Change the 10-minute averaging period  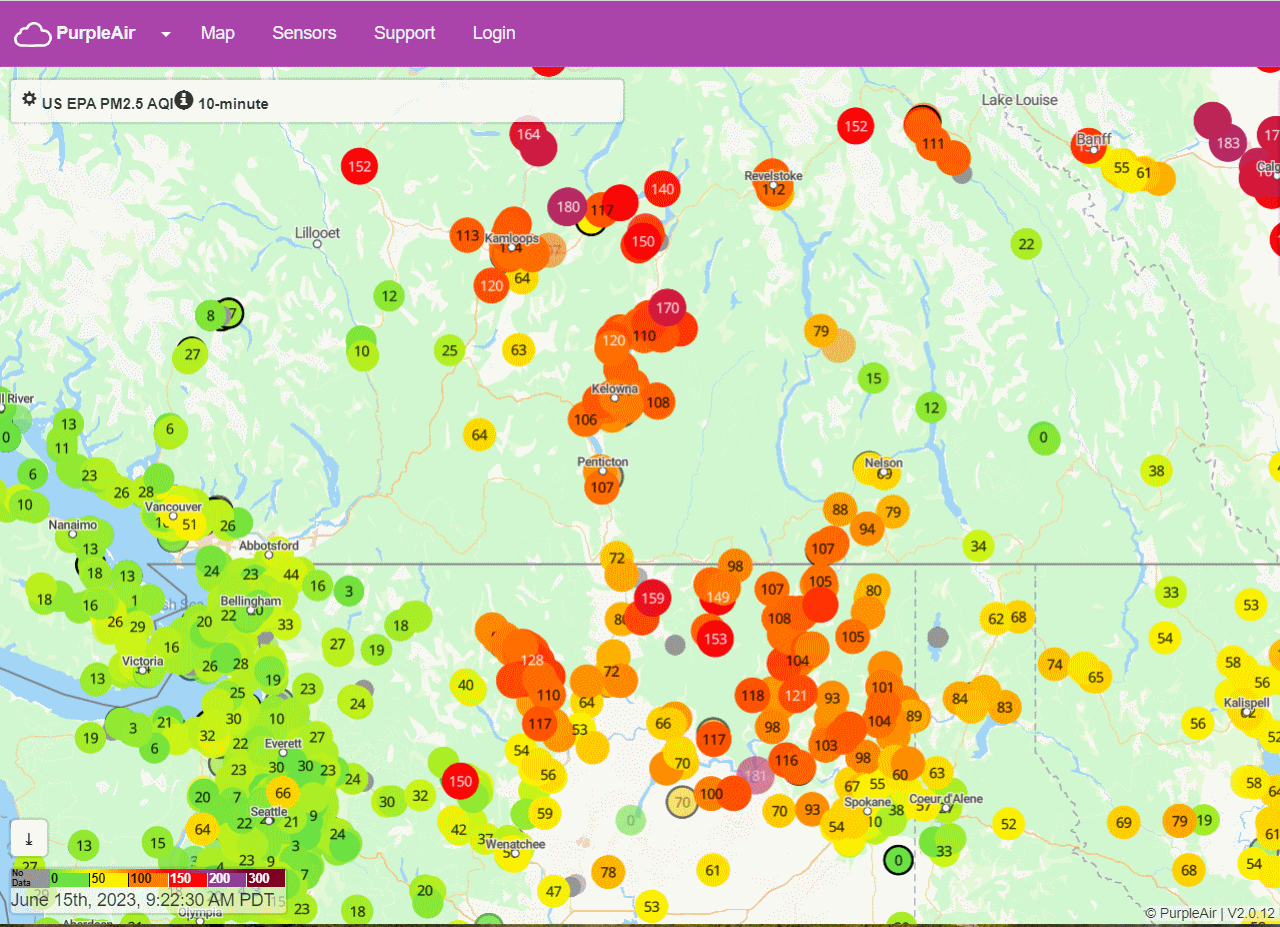tap(233, 103)
